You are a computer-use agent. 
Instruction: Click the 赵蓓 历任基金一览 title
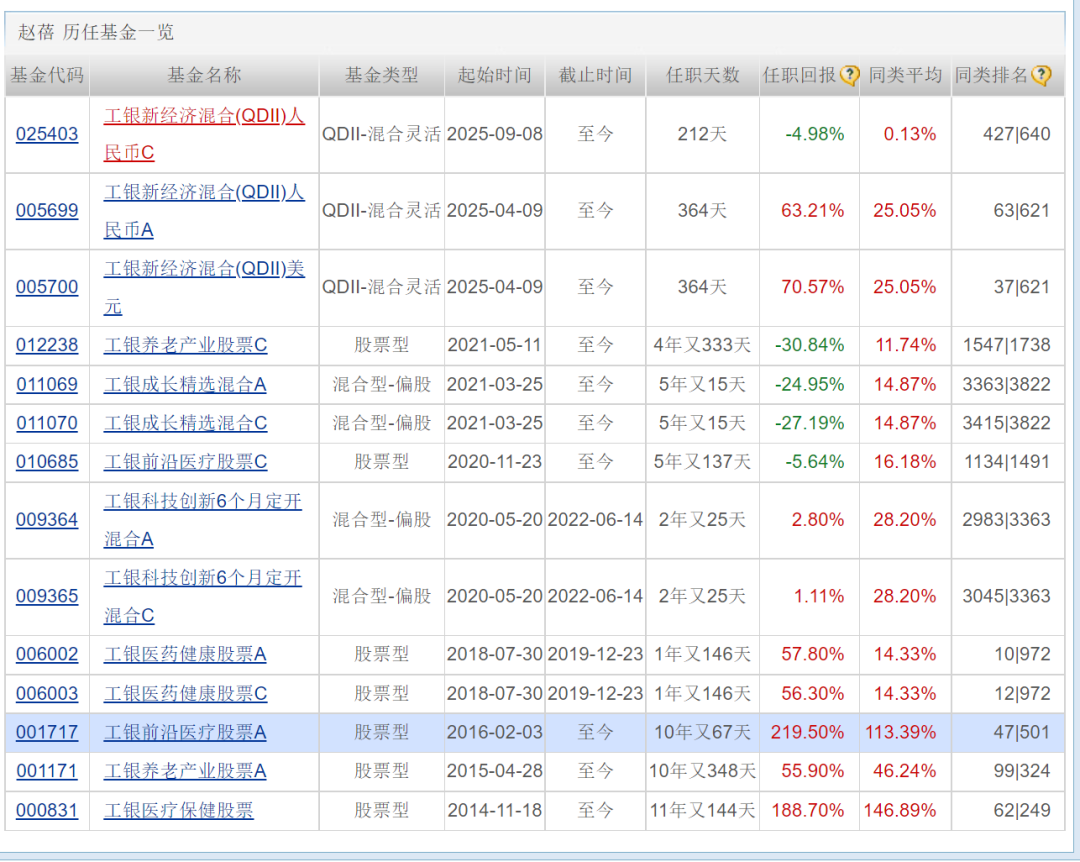[x=96, y=32]
